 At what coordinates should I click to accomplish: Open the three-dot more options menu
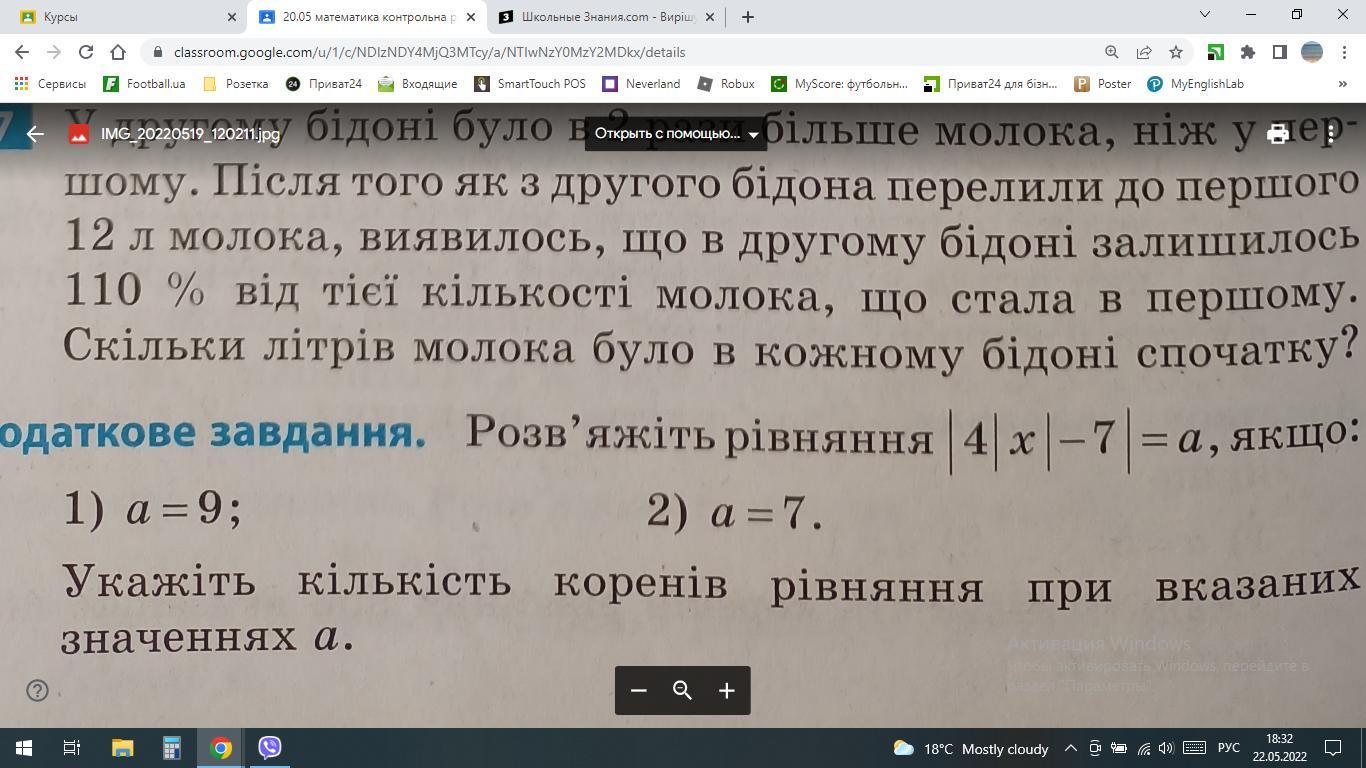[1331, 134]
